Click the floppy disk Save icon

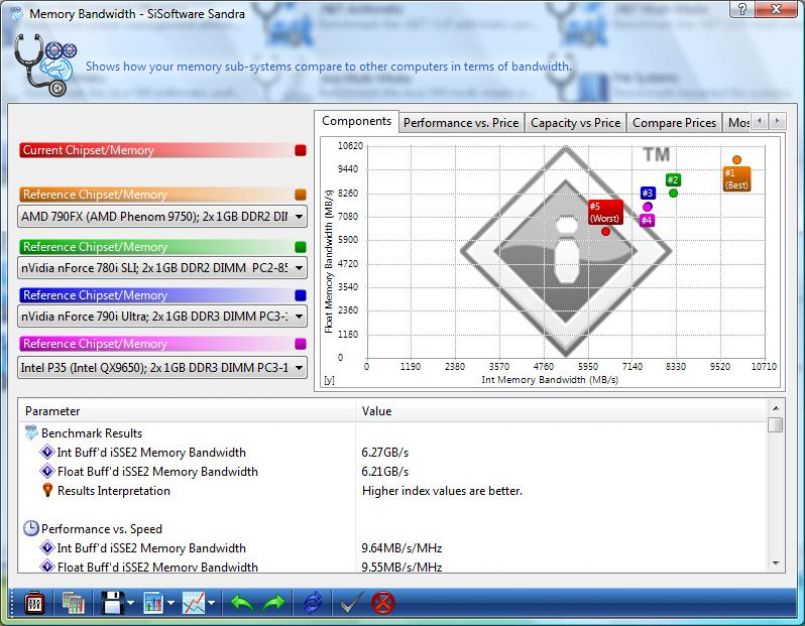click(x=110, y=602)
